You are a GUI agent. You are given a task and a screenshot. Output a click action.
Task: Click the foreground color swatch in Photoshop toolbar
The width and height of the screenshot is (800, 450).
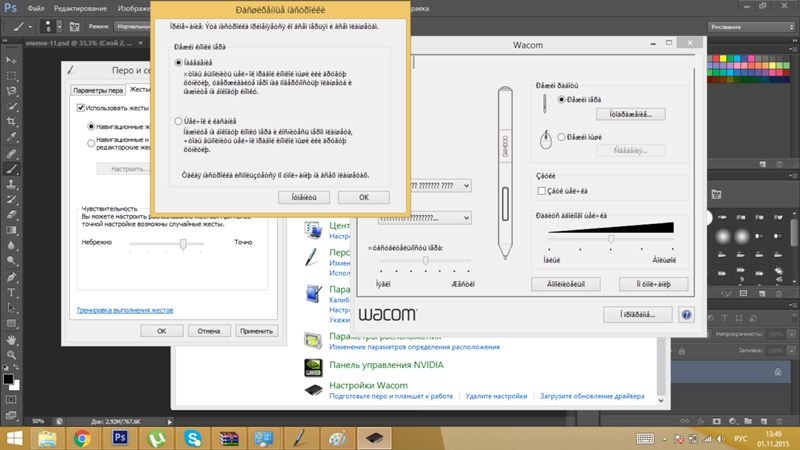coord(8,380)
